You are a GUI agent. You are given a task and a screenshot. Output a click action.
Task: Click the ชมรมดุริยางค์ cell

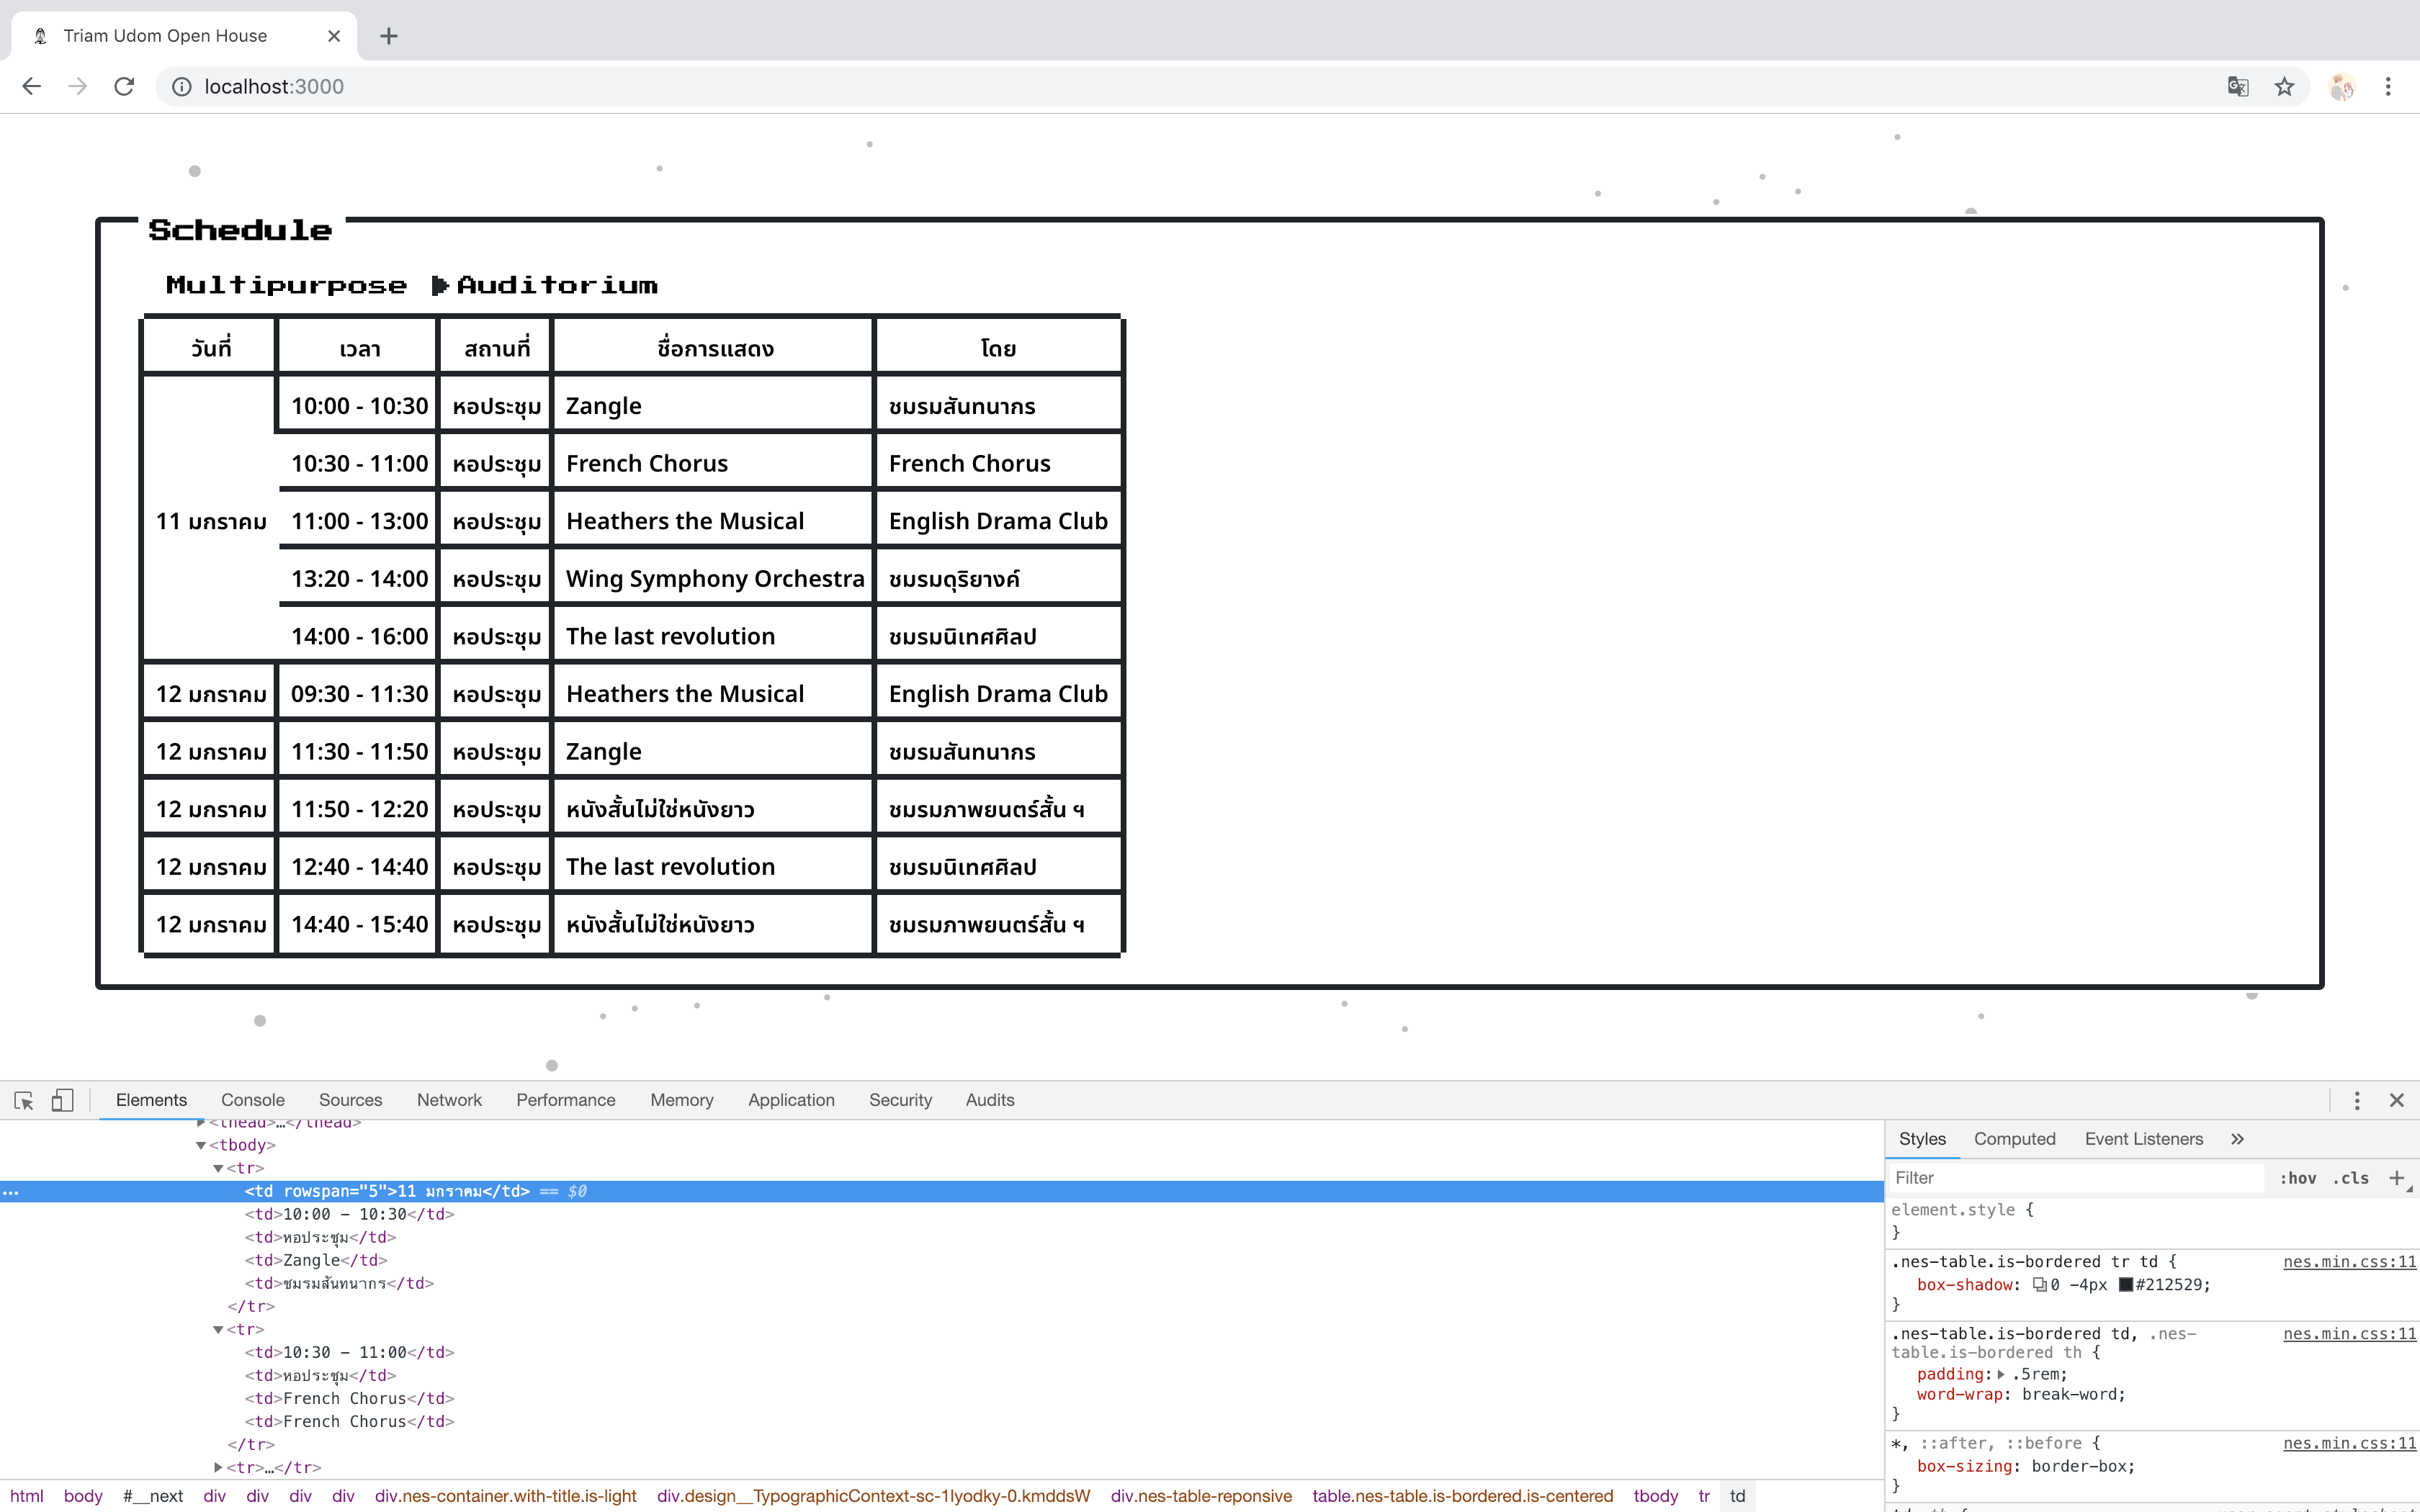coord(998,579)
